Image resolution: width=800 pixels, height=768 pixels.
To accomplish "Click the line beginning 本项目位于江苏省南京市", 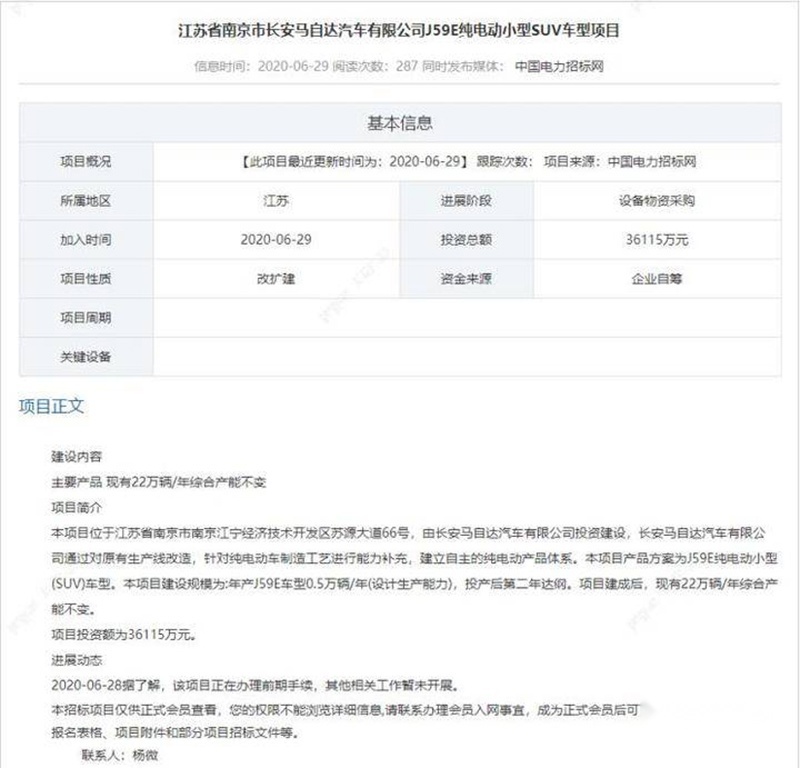I will 408,533.
